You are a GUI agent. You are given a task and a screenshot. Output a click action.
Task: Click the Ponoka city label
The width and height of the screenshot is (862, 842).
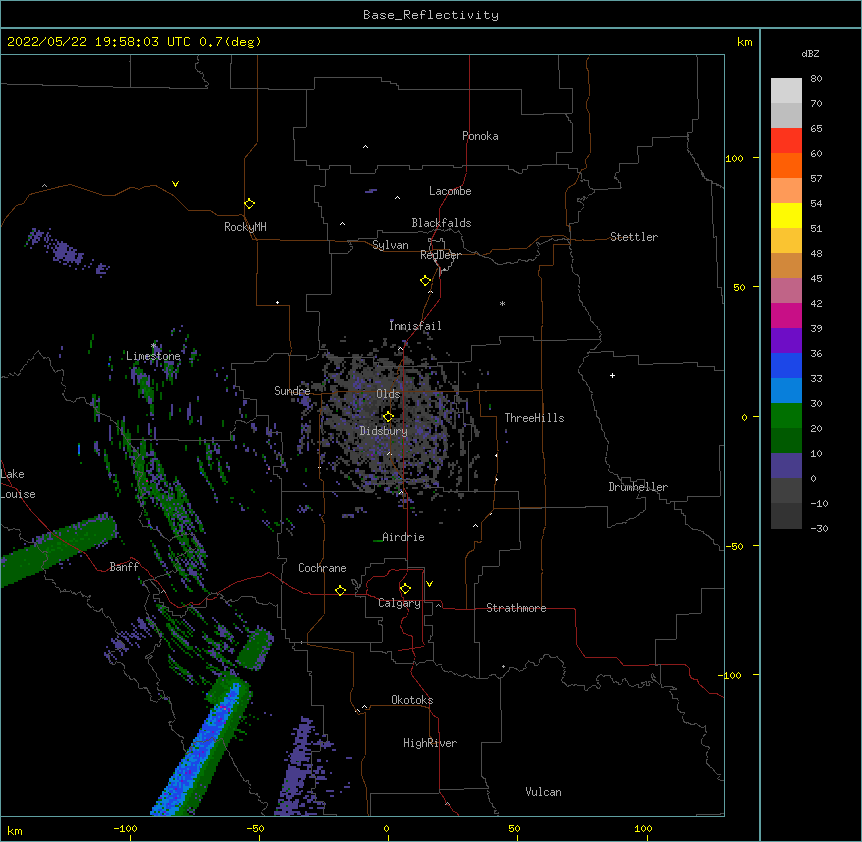click(480, 136)
